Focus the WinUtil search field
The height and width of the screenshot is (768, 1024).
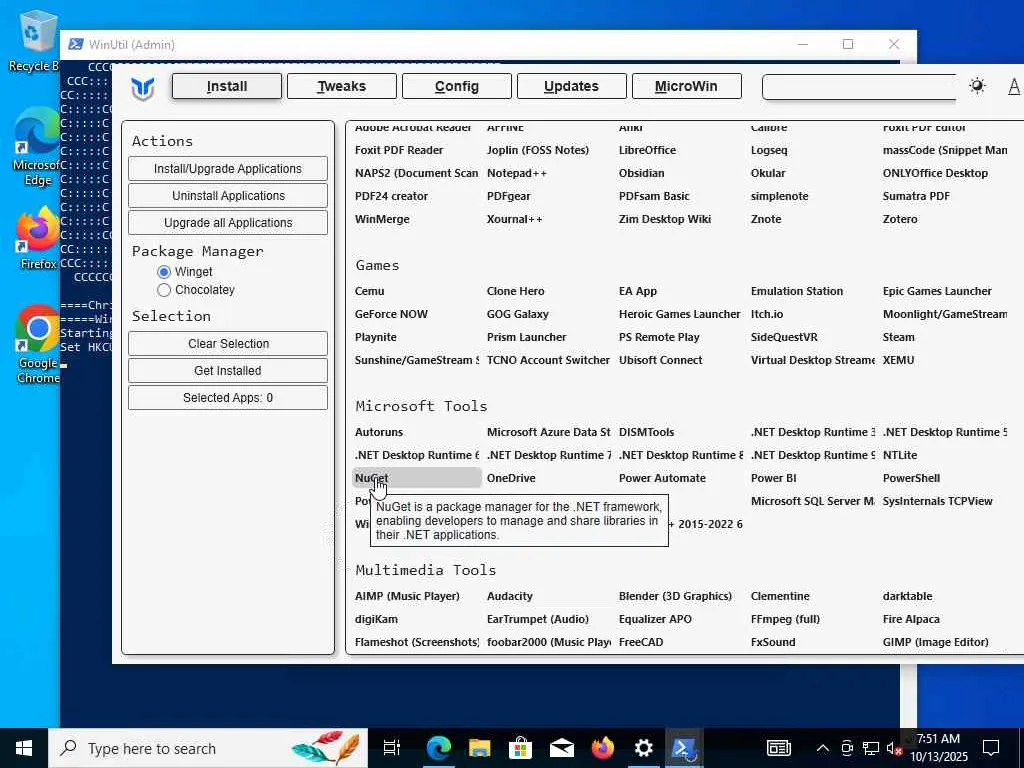[859, 87]
